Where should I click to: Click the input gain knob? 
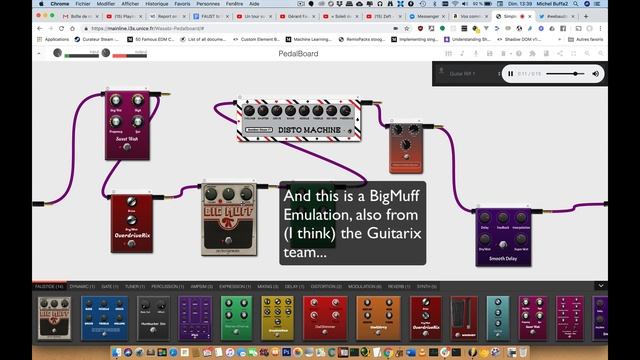click(58, 53)
